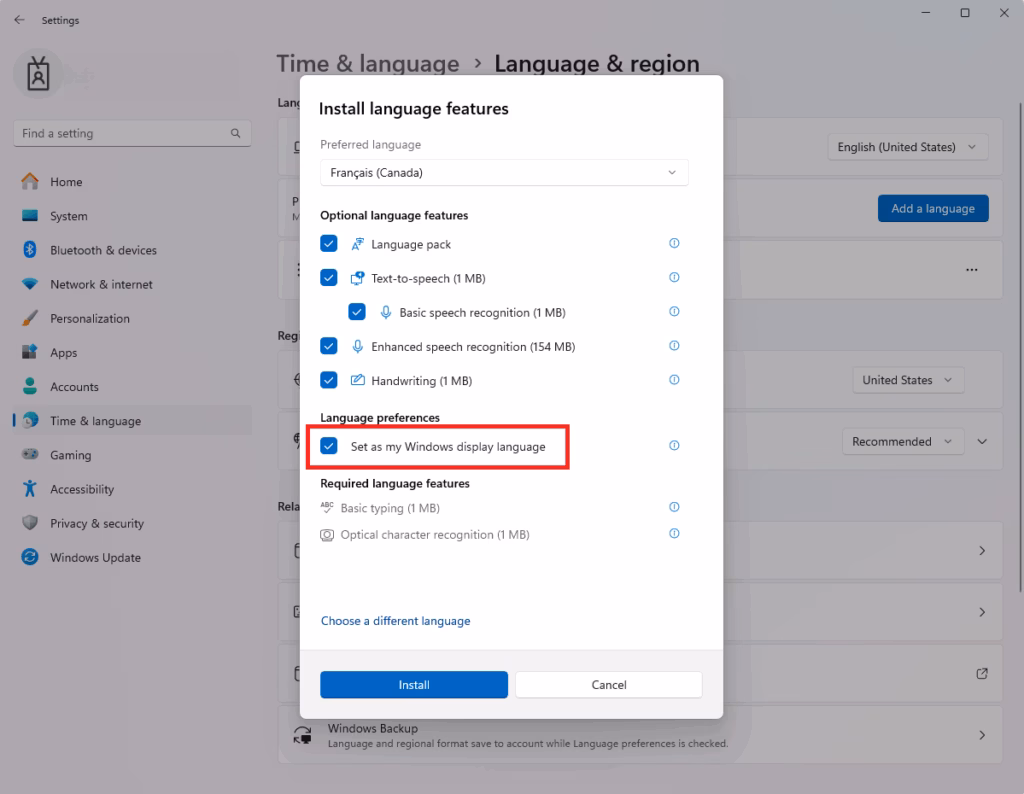This screenshot has width=1024, height=794.
Task: Uncheck Enhanced speech recognition checkbox
Action: 328,345
